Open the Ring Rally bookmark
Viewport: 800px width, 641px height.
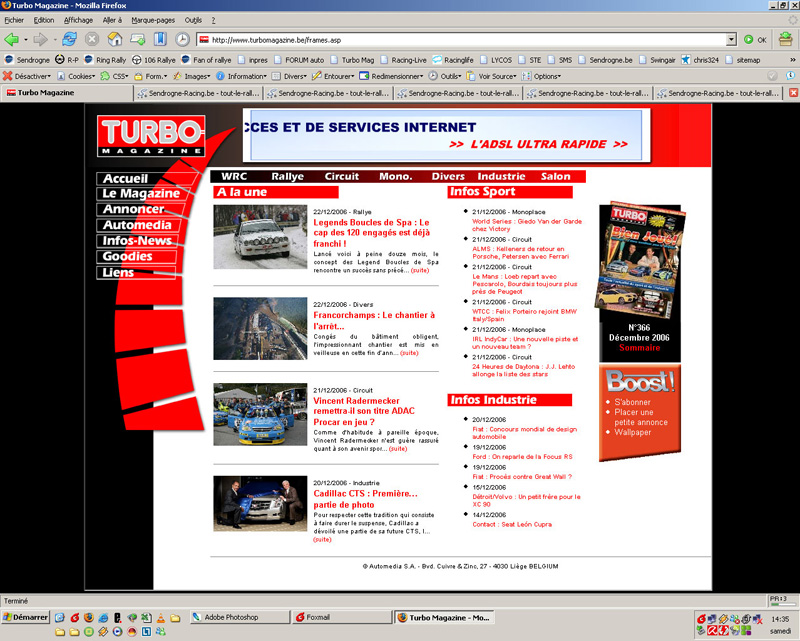coord(105,60)
